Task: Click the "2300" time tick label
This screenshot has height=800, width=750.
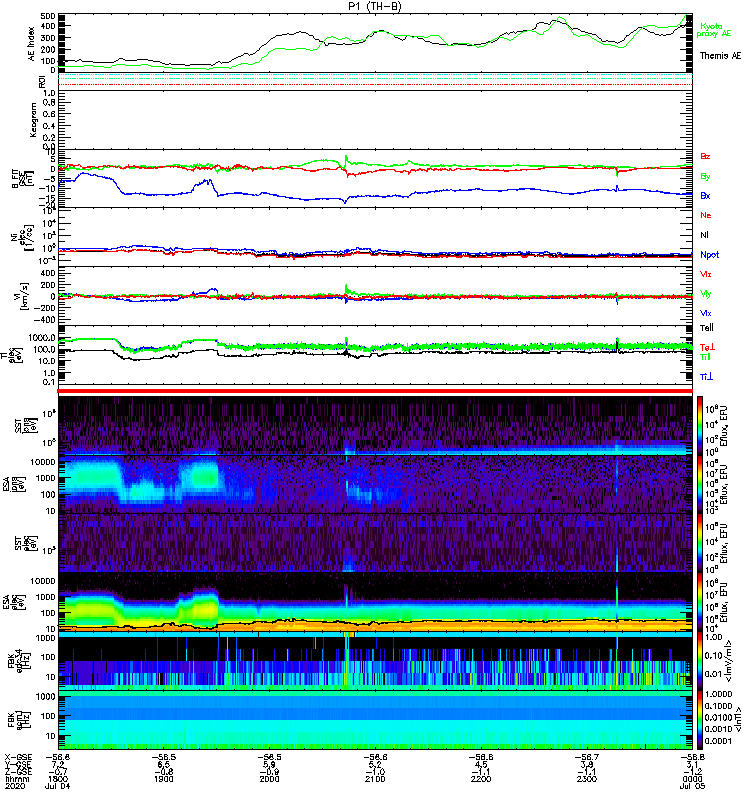Action: (587, 779)
